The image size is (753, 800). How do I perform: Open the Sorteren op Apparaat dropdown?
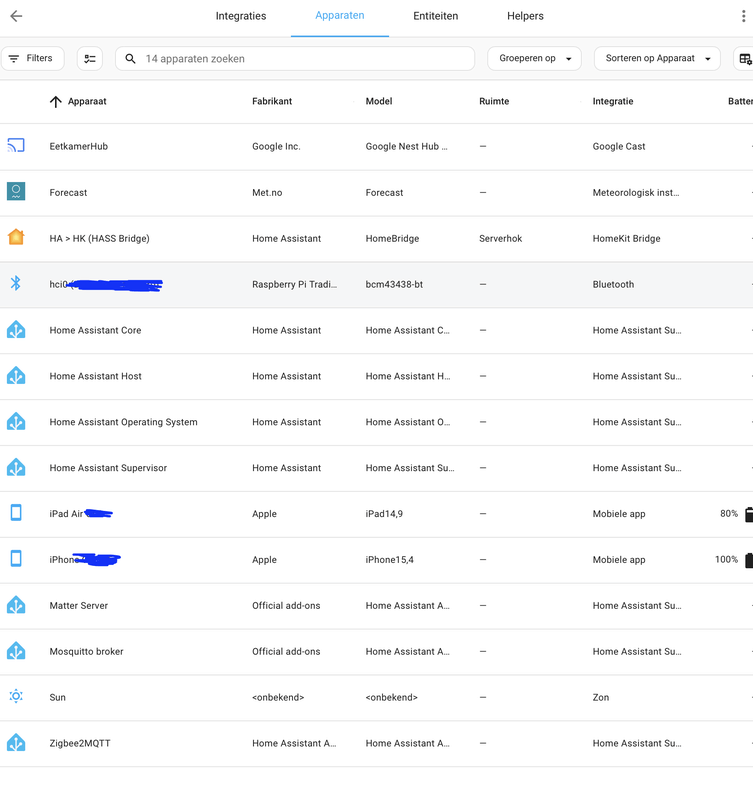[x=657, y=59]
